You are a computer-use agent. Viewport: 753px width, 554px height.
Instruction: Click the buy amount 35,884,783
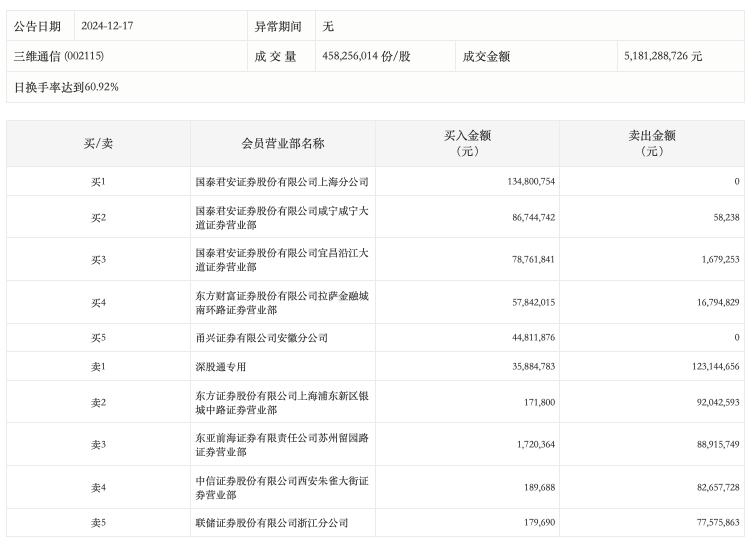tap(533, 366)
